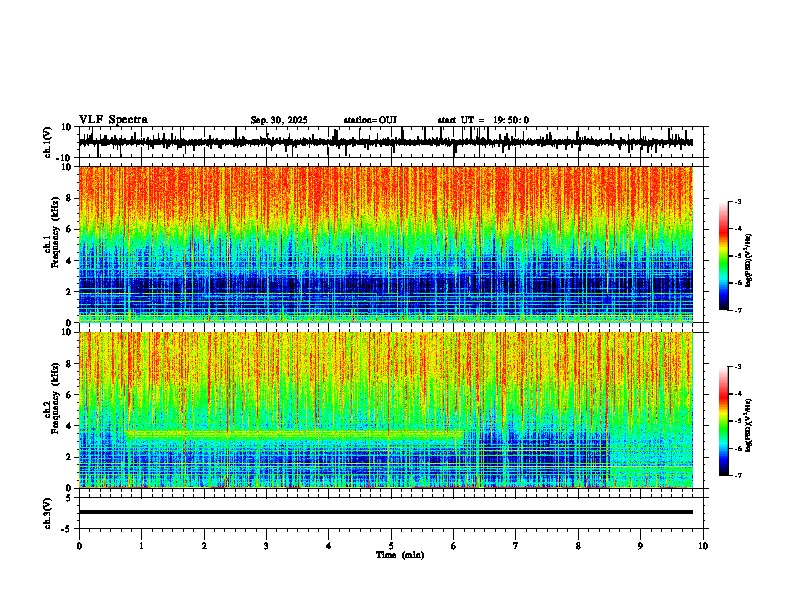Click time axis tick label "5"
The width and height of the screenshot is (792, 612).
[x=391, y=546]
